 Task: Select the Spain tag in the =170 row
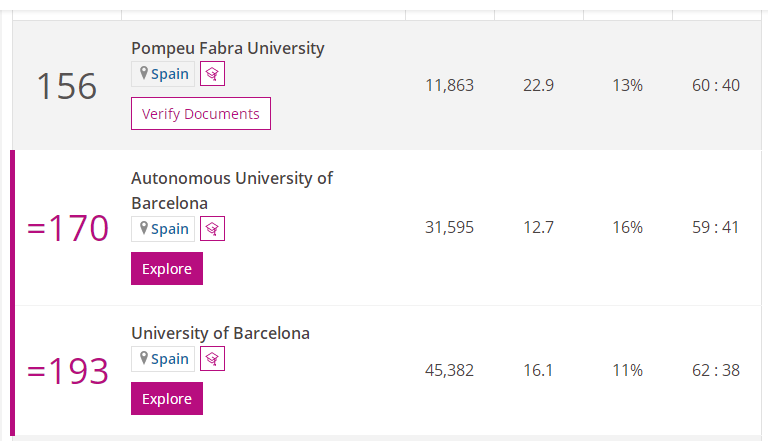click(x=163, y=228)
